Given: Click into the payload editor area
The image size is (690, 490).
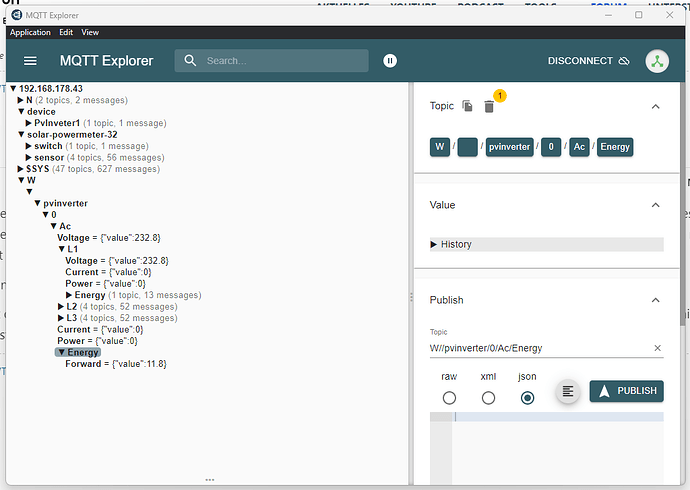Looking at the screenshot, I should 558,449.
